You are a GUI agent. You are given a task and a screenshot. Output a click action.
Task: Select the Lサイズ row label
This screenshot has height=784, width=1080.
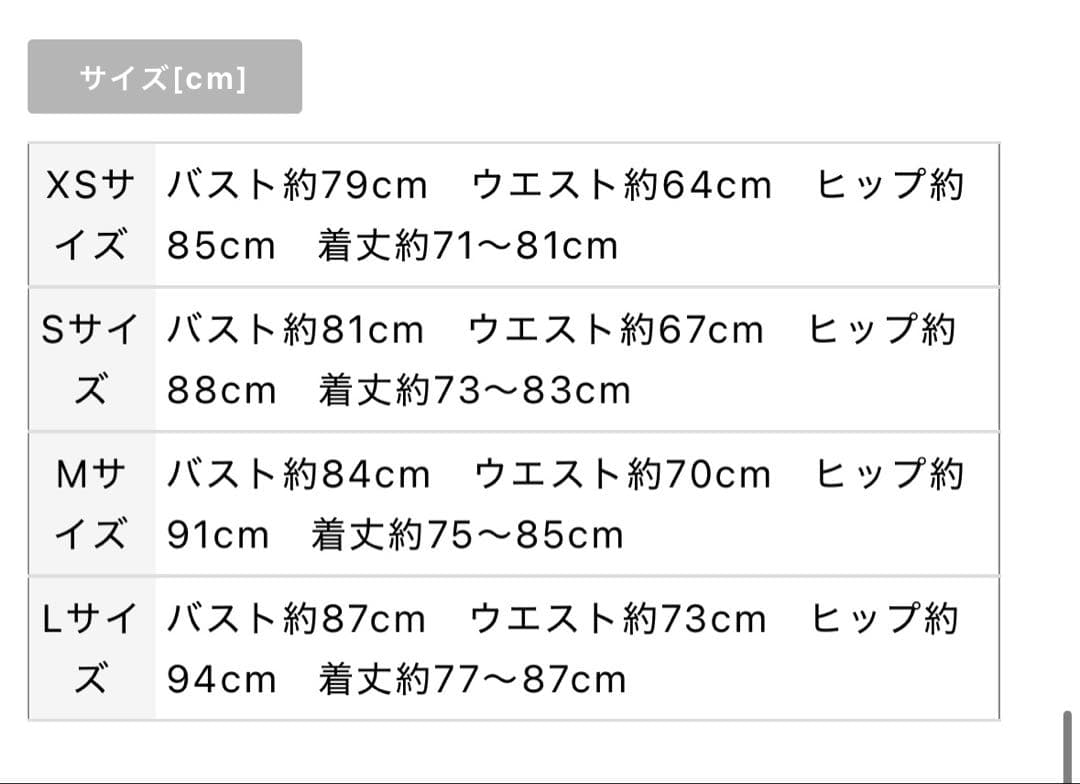point(91,648)
